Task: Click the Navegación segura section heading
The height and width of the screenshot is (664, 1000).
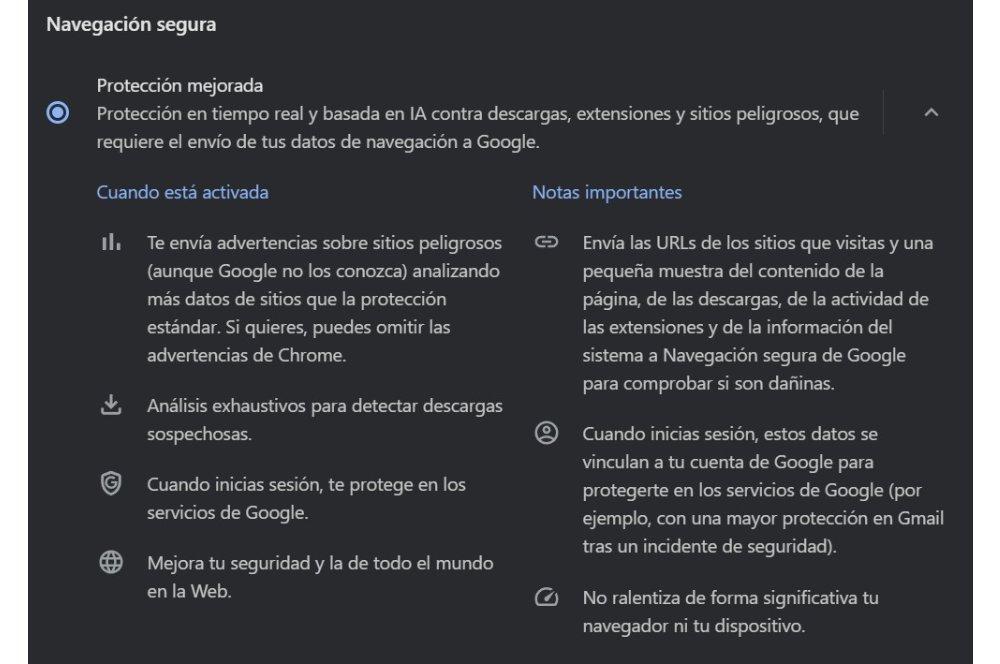Action: (131, 25)
